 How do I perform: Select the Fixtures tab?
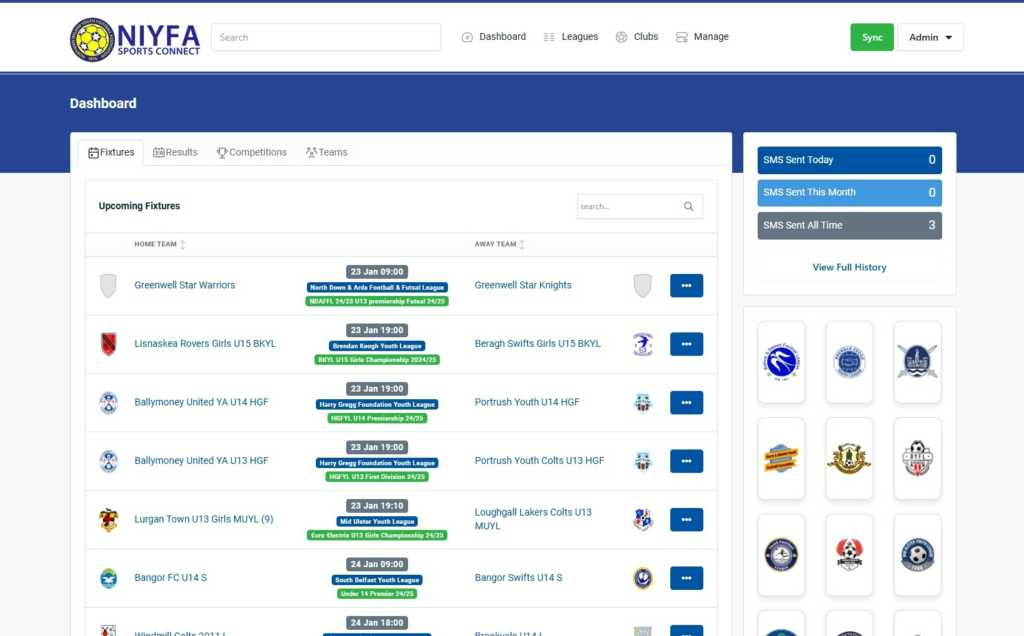[x=111, y=152]
